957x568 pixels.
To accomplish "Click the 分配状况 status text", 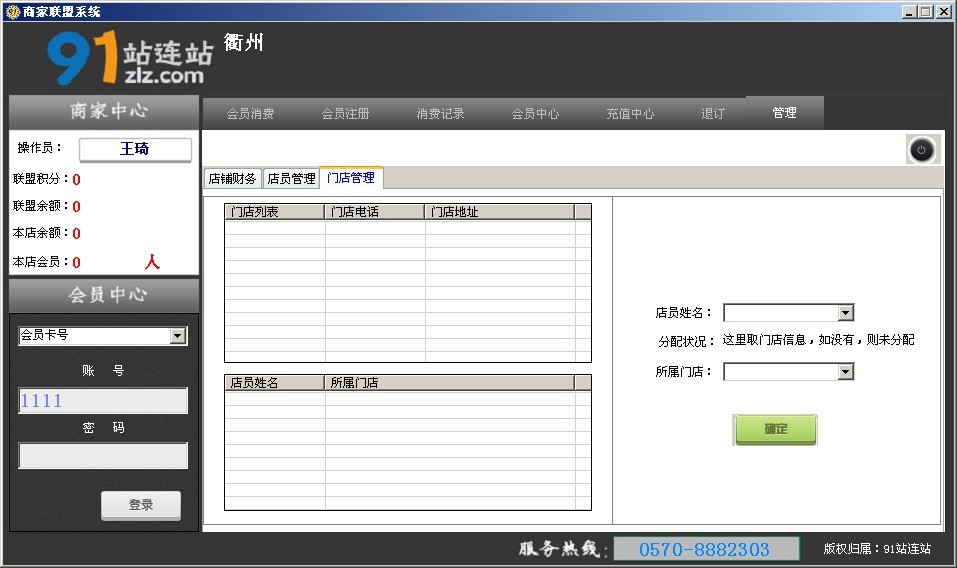I will [818, 340].
